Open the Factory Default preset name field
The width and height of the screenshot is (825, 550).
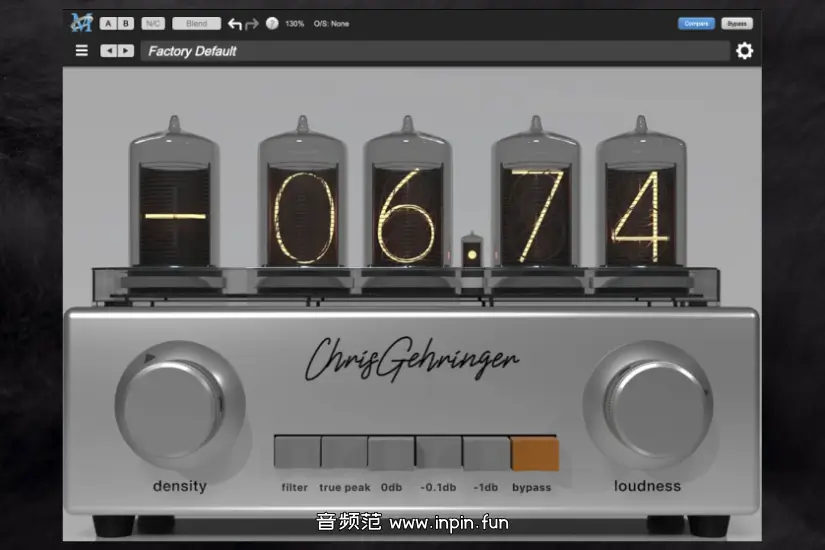[435, 51]
